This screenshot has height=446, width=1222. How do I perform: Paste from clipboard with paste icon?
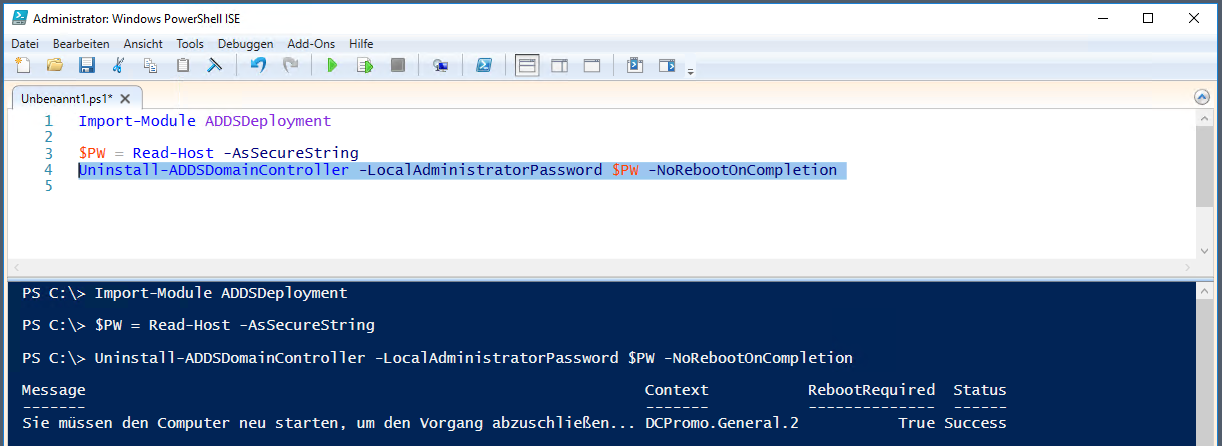182,65
